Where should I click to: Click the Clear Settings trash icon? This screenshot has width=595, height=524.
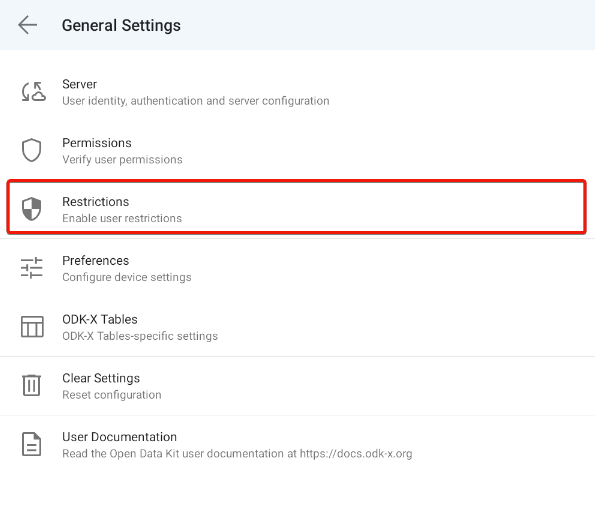point(31,385)
